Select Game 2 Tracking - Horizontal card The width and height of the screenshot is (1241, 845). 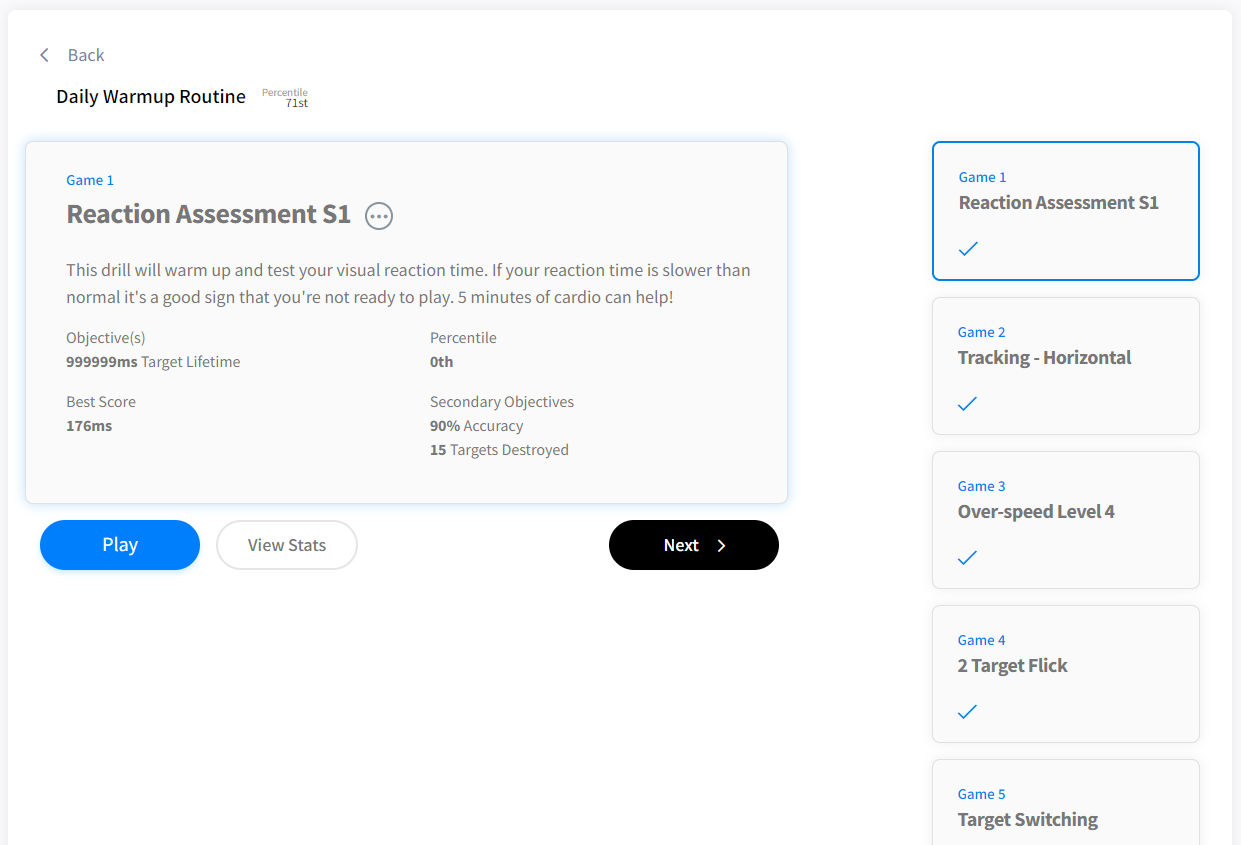pyautogui.click(x=1065, y=365)
